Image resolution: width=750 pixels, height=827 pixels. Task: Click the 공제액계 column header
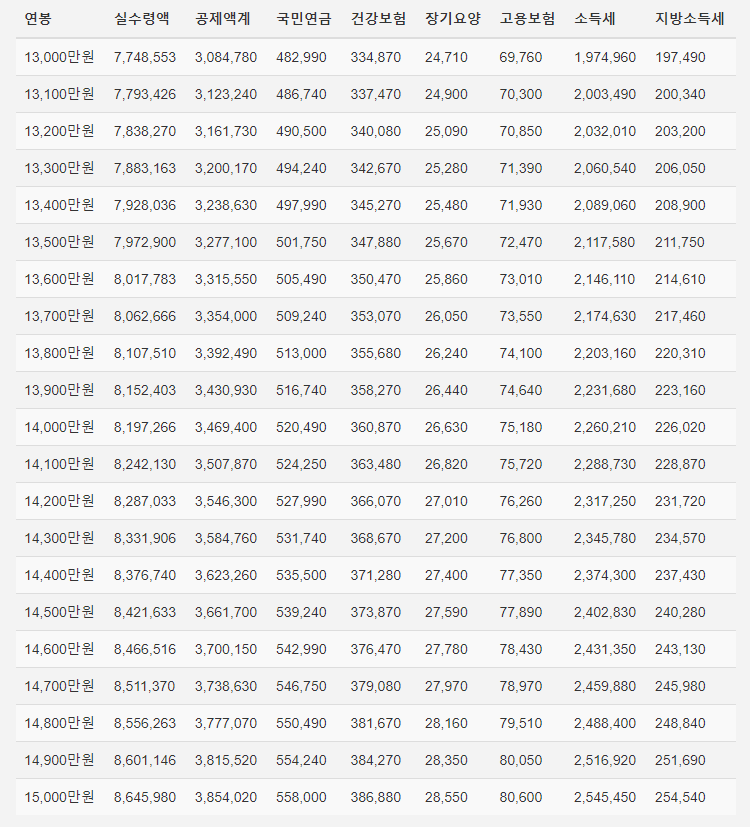[x=222, y=20]
